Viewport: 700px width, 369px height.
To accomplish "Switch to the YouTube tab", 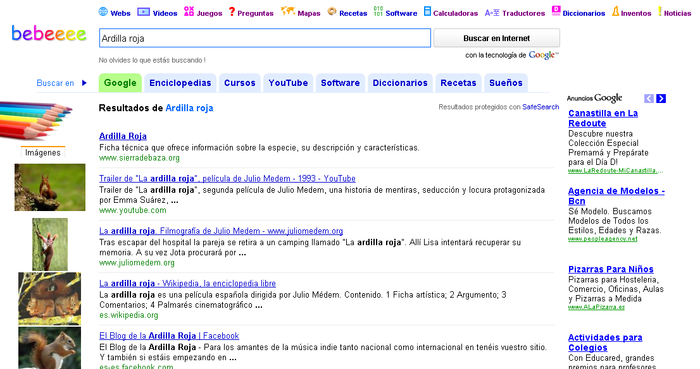I will (288, 83).
